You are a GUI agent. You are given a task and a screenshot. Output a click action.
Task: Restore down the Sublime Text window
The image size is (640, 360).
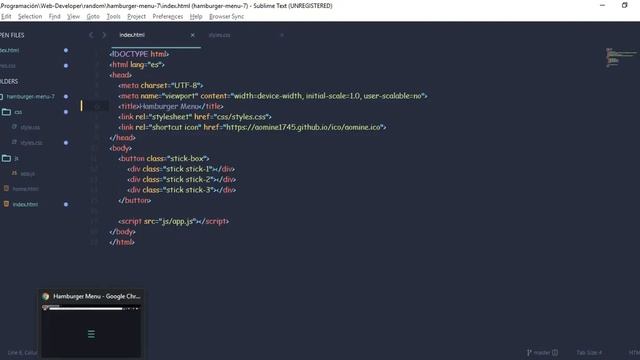(x=624, y=5)
